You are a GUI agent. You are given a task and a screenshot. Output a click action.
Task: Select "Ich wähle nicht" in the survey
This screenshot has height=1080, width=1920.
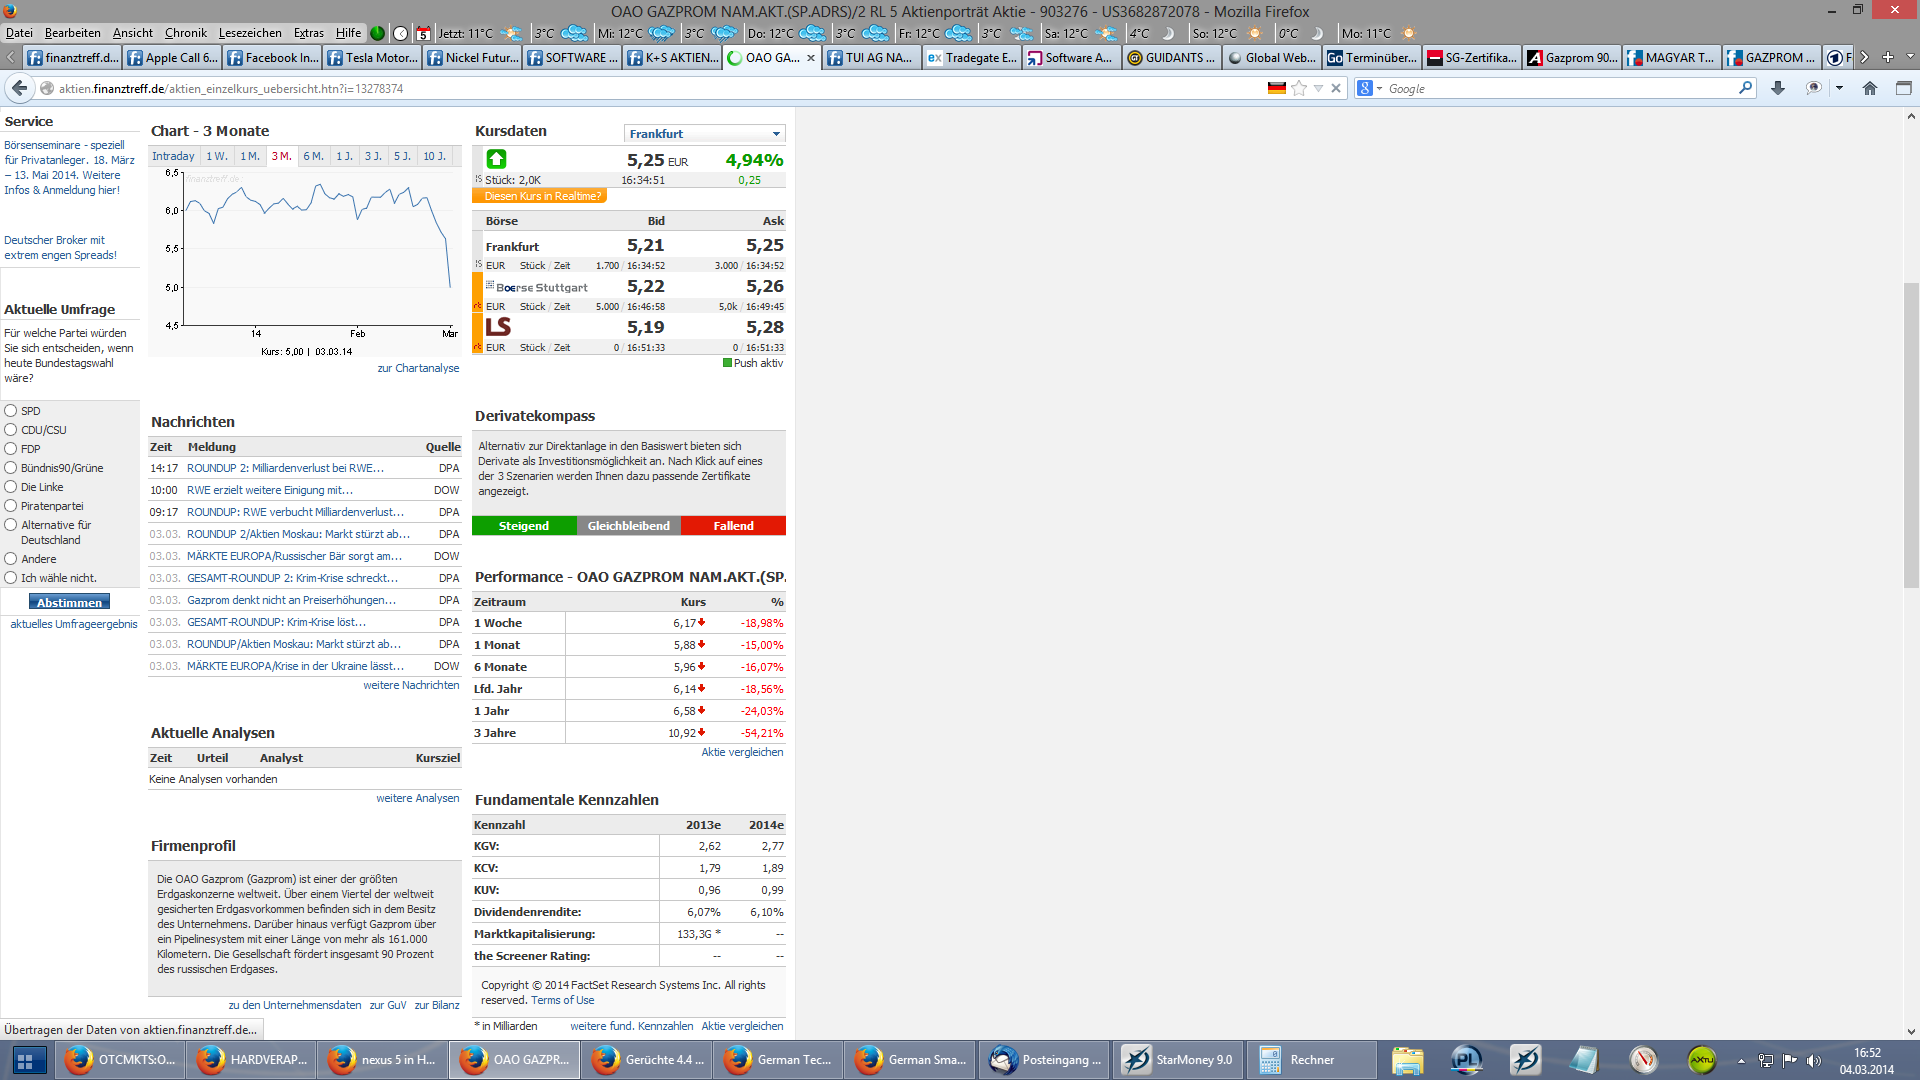[x=9, y=578]
